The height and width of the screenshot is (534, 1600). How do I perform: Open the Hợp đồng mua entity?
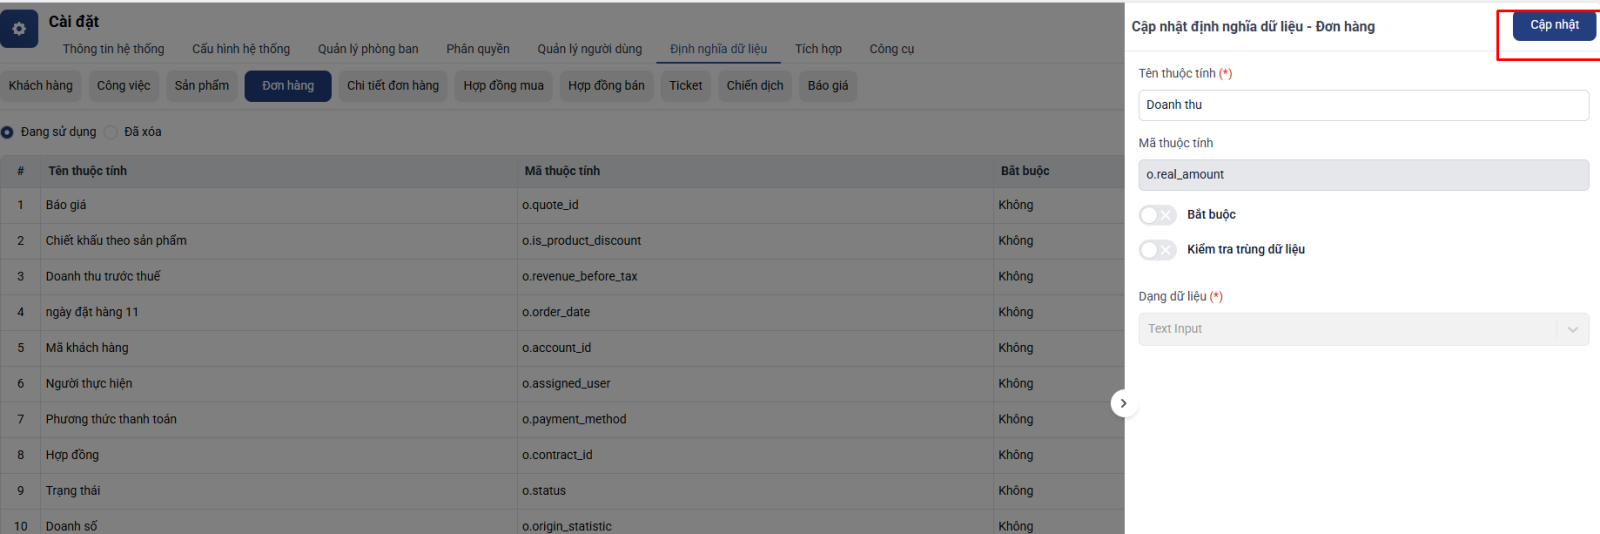tap(503, 86)
